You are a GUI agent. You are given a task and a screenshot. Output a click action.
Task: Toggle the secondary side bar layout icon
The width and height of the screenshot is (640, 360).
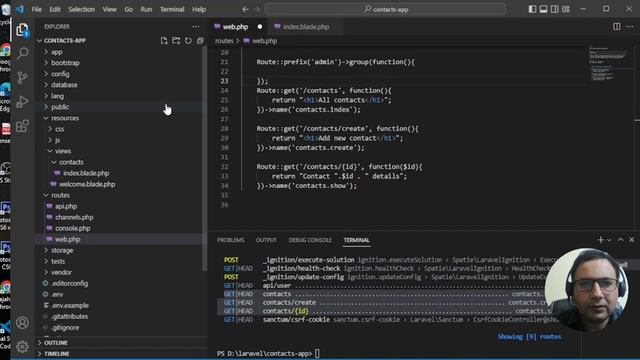(x=554, y=9)
